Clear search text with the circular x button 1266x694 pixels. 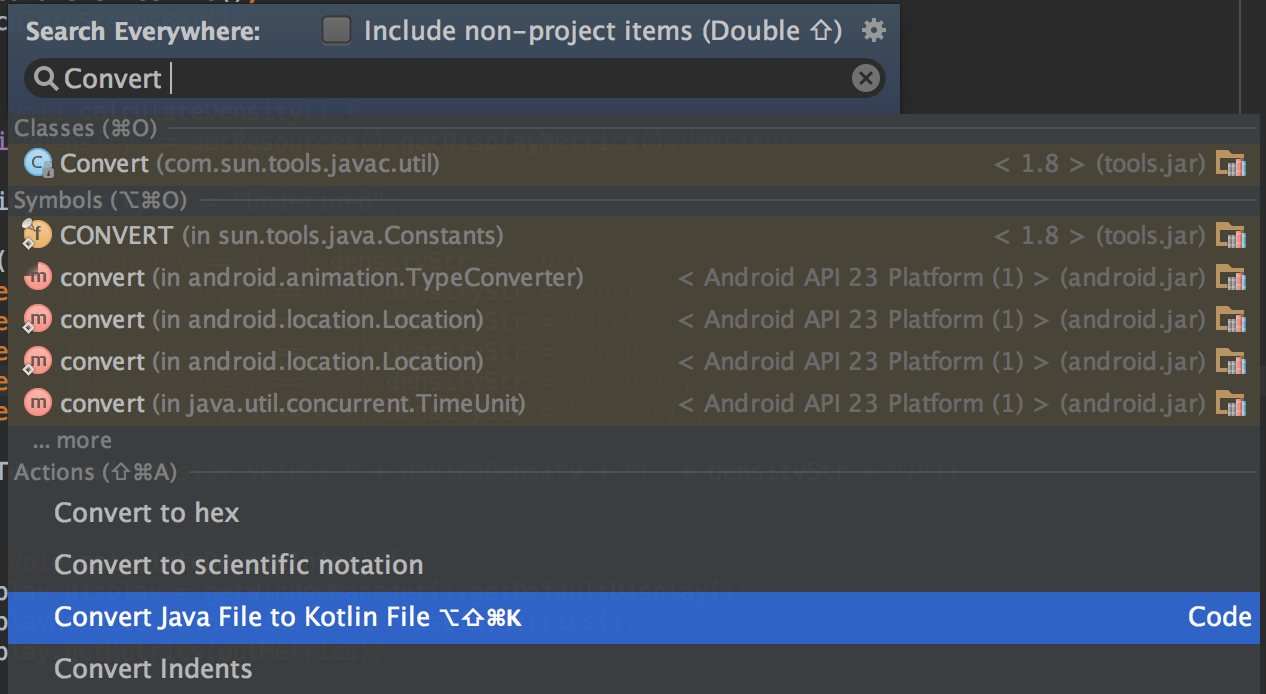866,78
